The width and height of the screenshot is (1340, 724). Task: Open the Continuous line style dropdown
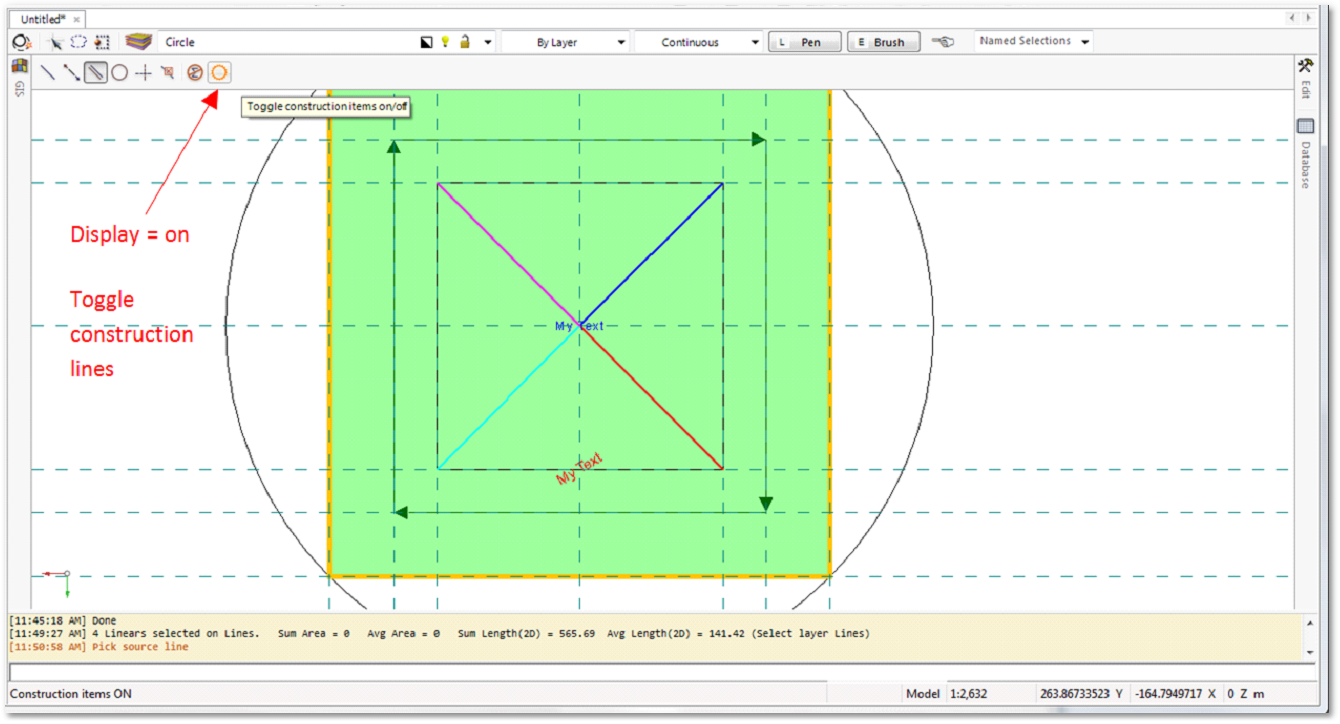click(699, 43)
